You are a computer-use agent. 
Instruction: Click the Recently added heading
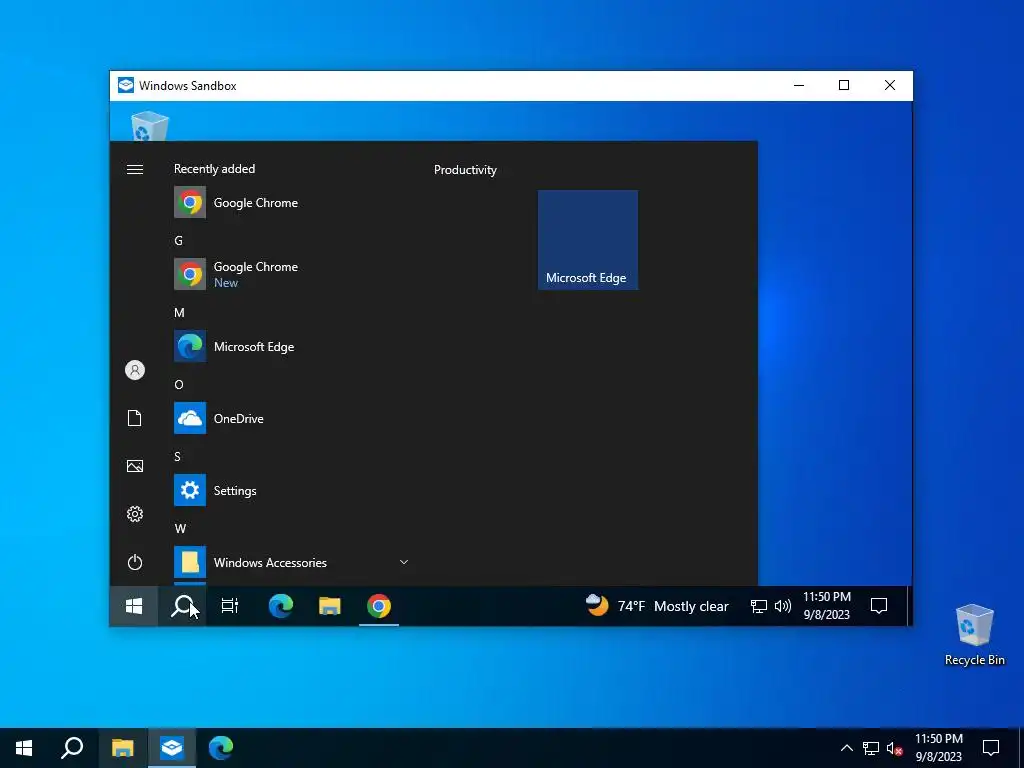pyautogui.click(x=214, y=169)
